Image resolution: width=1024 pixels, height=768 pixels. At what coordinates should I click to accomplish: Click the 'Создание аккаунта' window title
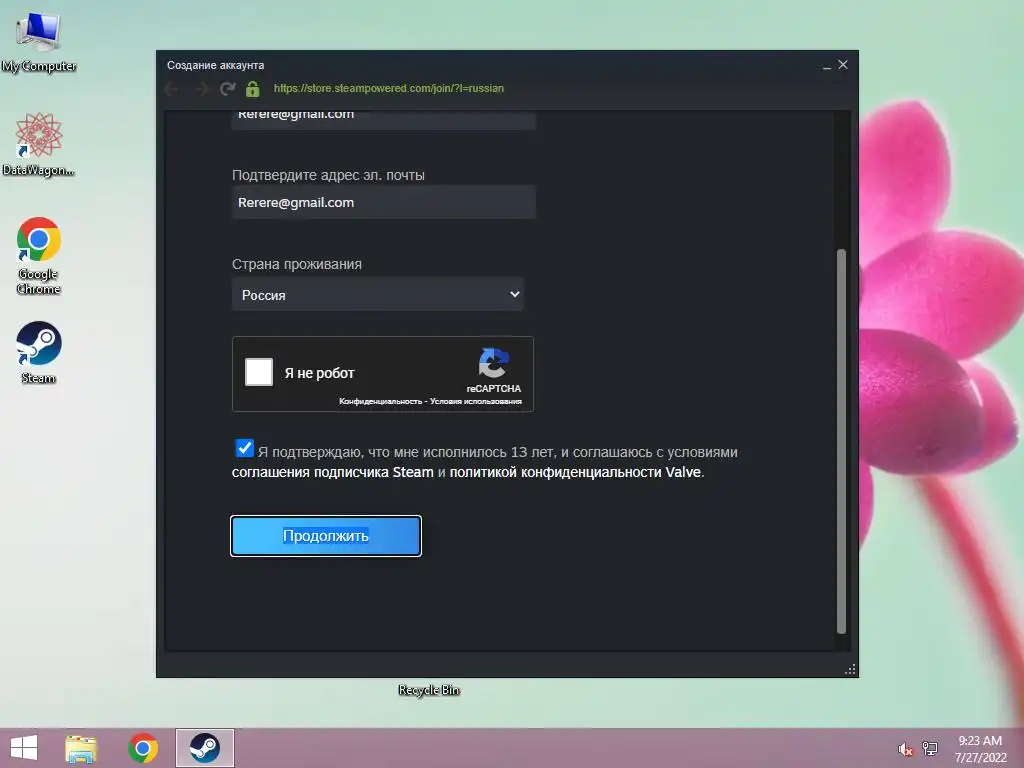(x=216, y=65)
